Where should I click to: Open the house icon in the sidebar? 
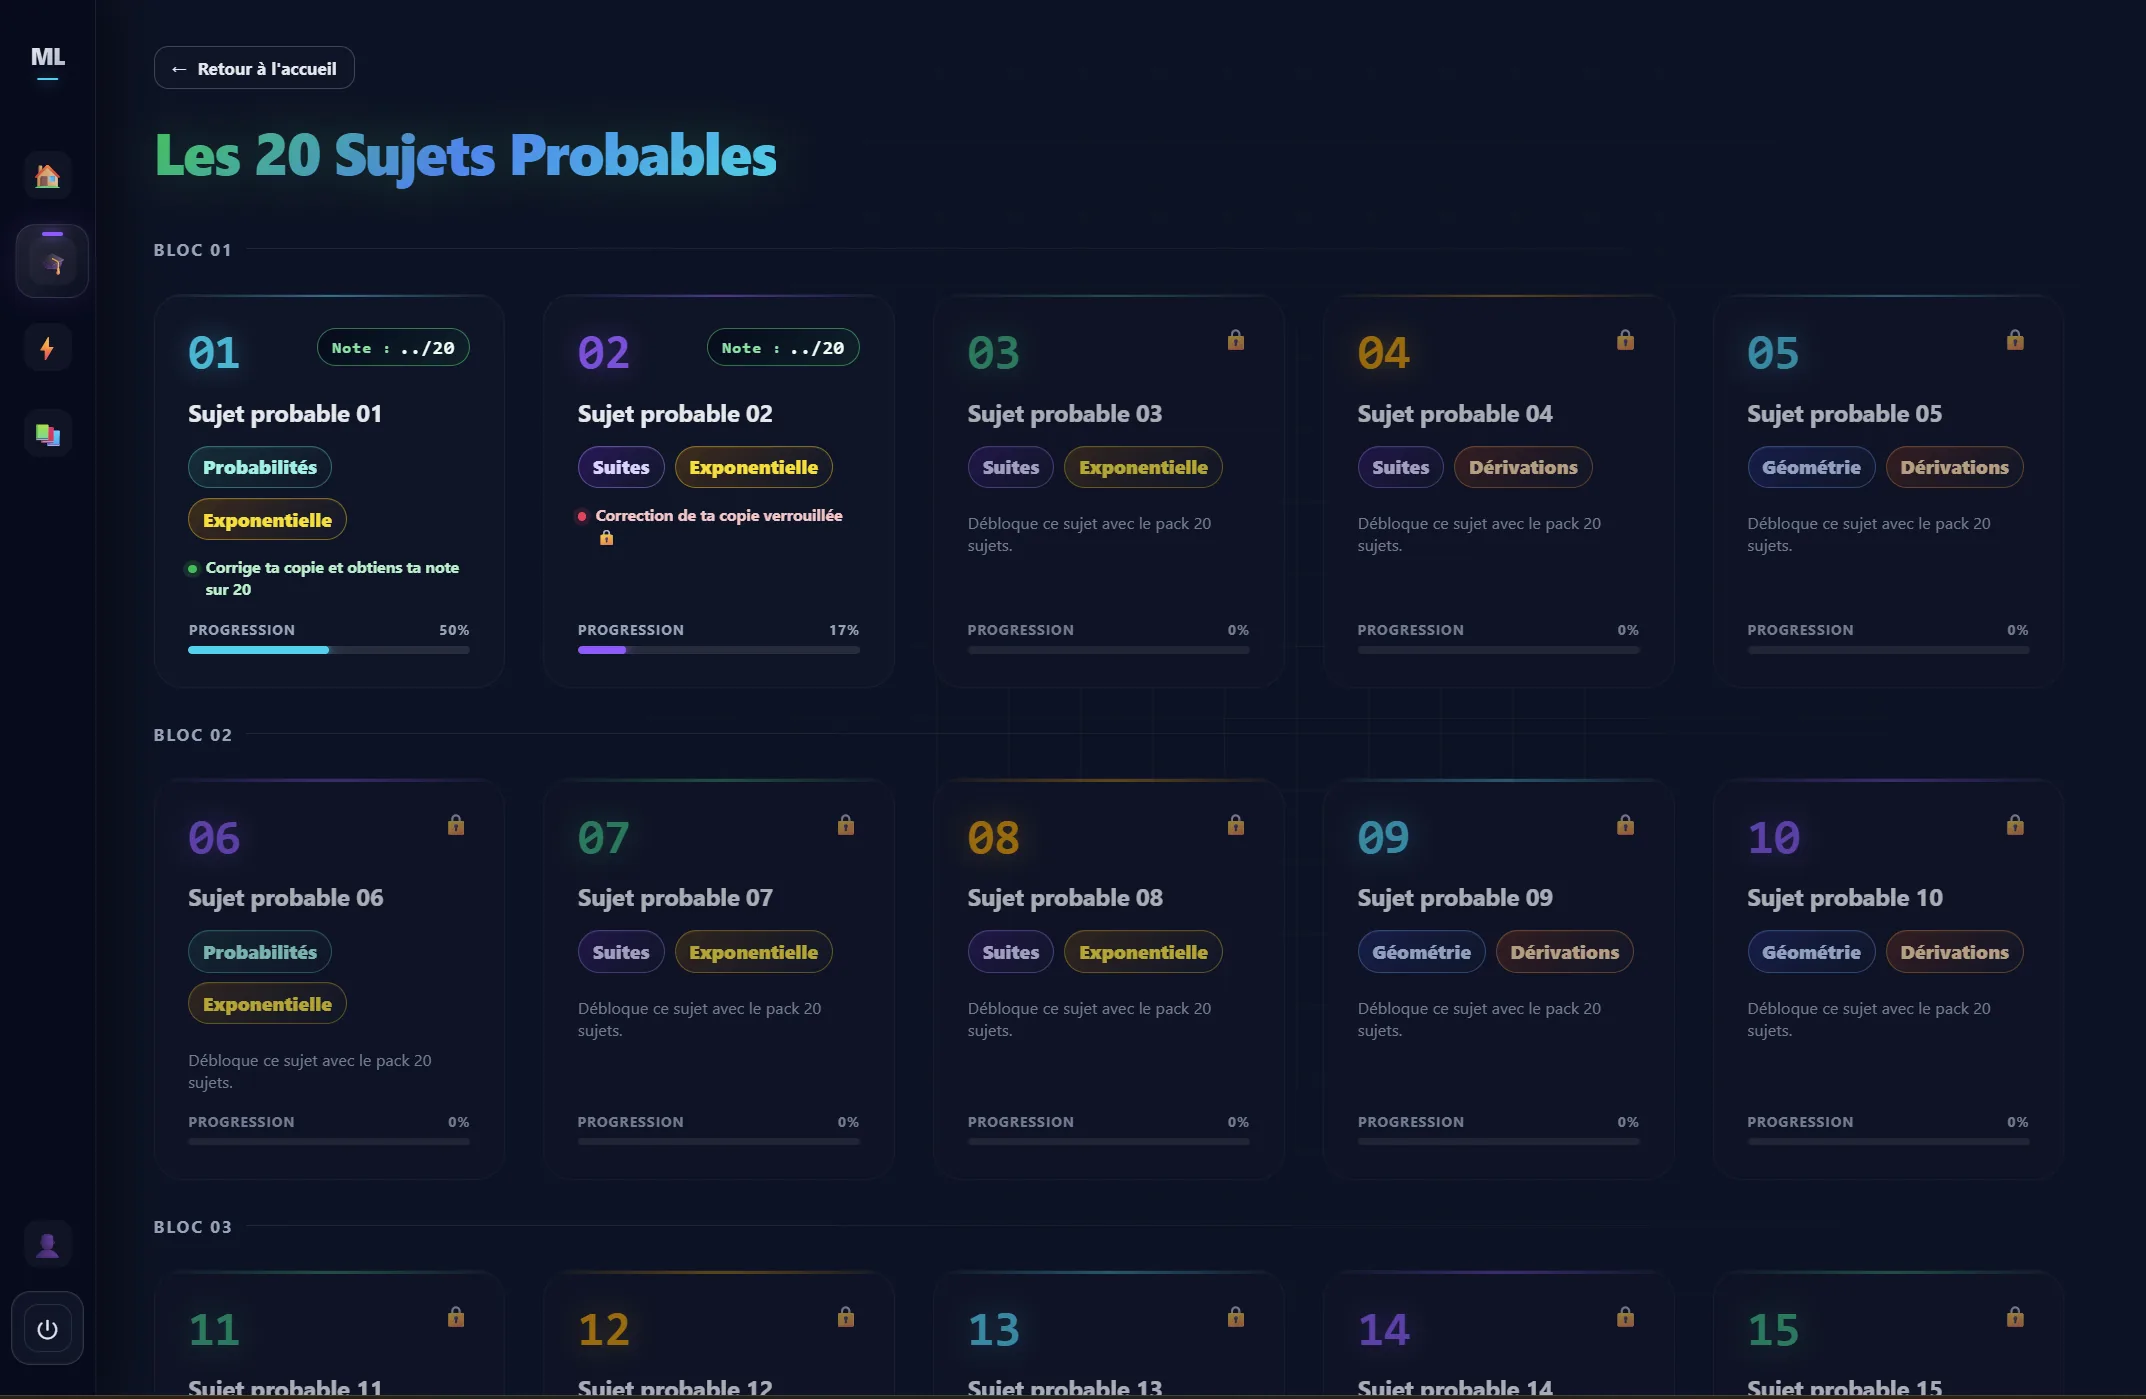[47, 177]
